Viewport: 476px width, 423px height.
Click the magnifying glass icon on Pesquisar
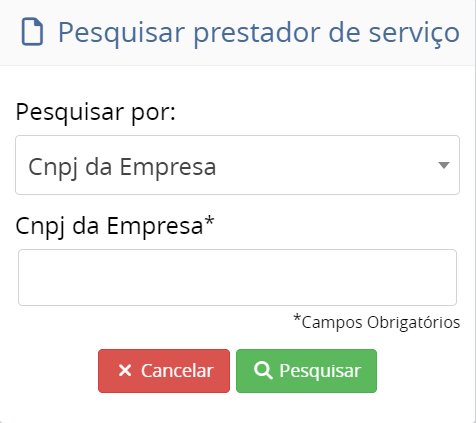(263, 370)
